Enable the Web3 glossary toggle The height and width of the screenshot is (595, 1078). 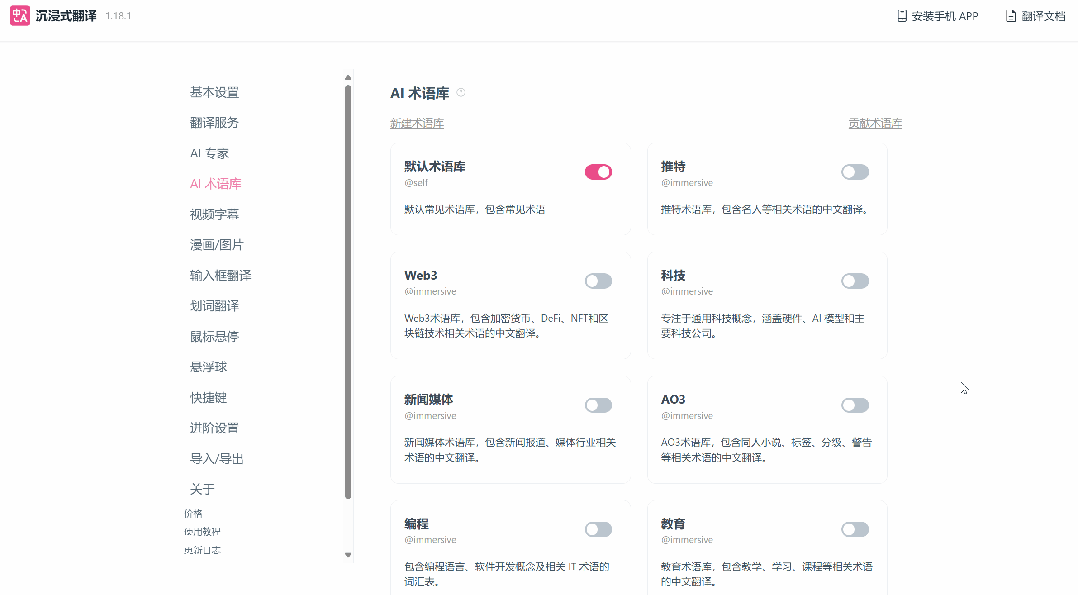point(598,281)
